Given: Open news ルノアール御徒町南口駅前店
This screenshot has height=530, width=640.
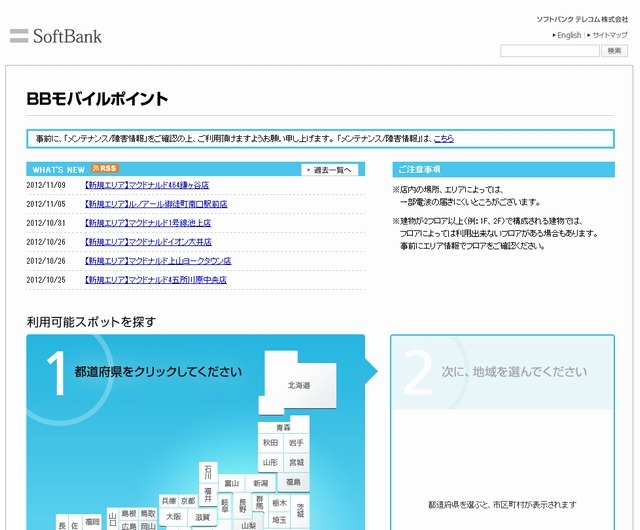Looking at the screenshot, I should click(x=156, y=204).
